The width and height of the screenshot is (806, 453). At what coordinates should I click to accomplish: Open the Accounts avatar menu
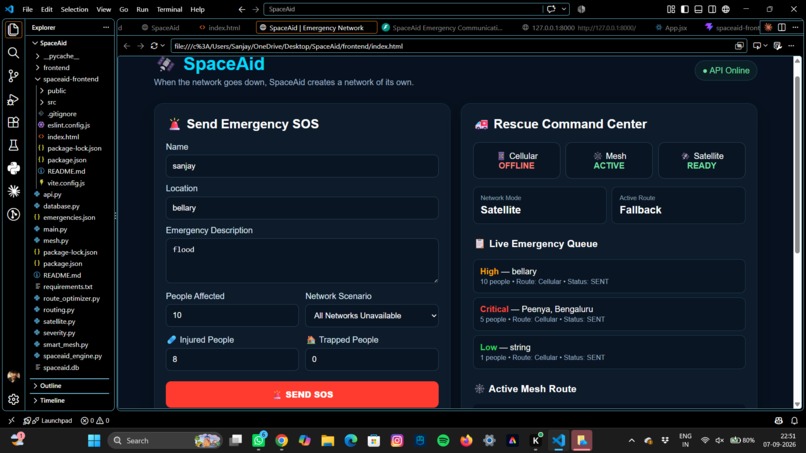[x=13, y=376]
